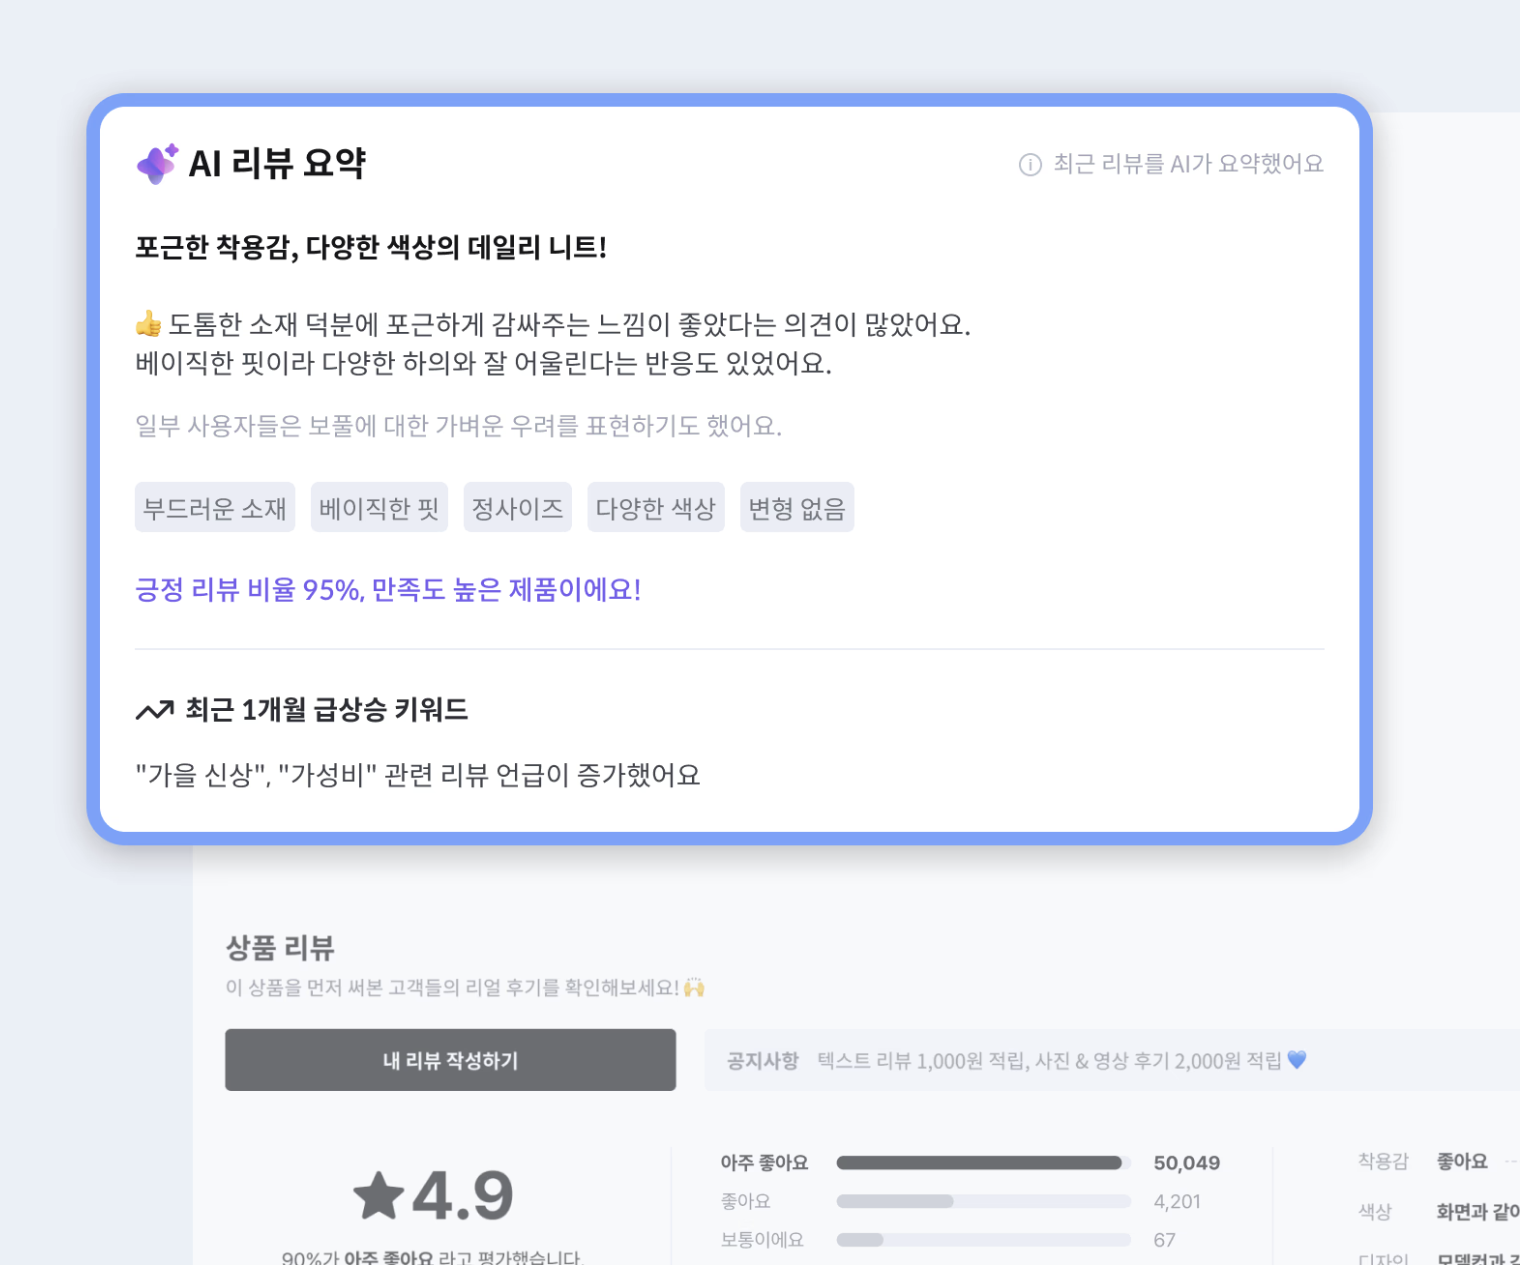Click the 최근 리뷰를 AI가 요약했어요 text
Screen dimensions: 1524x1270
[x=1188, y=164]
